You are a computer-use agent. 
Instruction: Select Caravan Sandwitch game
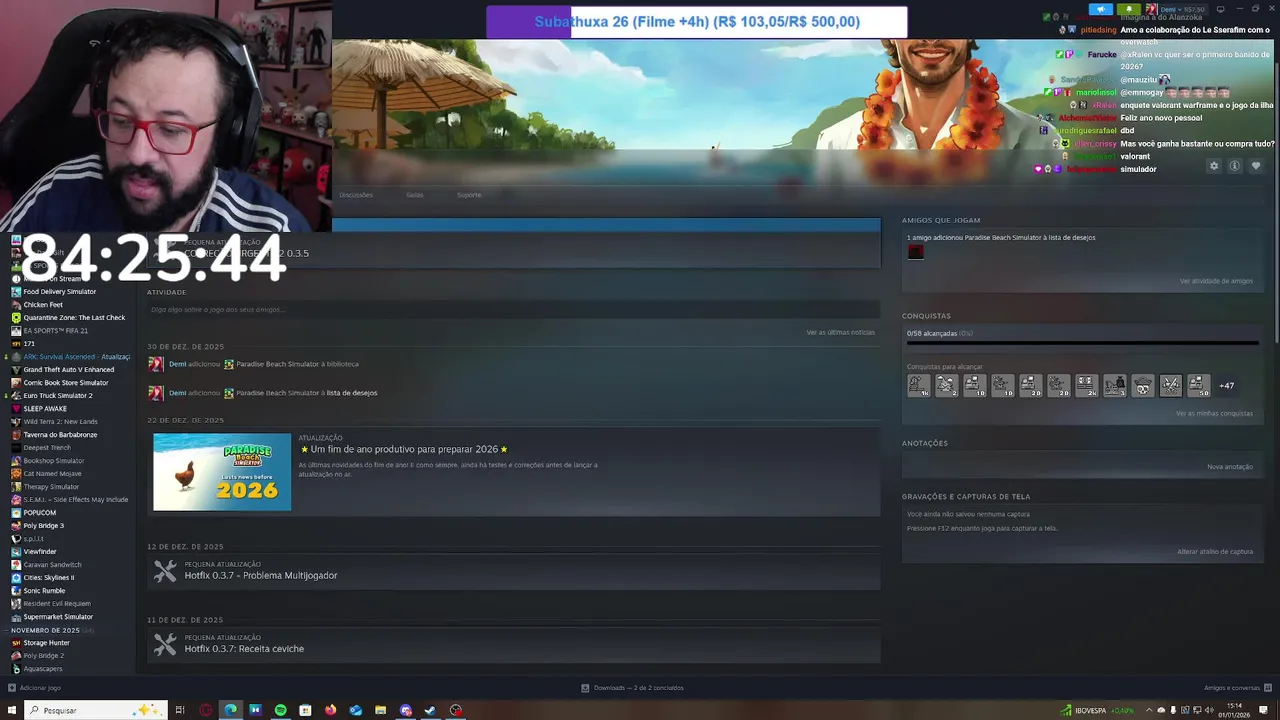52,565
